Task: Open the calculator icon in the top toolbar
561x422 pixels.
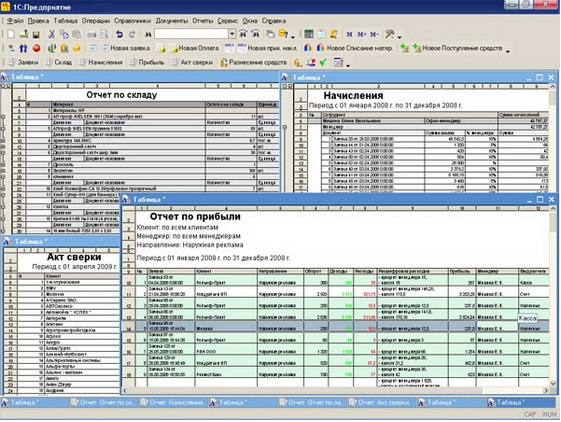Action: click(x=309, y=34)
